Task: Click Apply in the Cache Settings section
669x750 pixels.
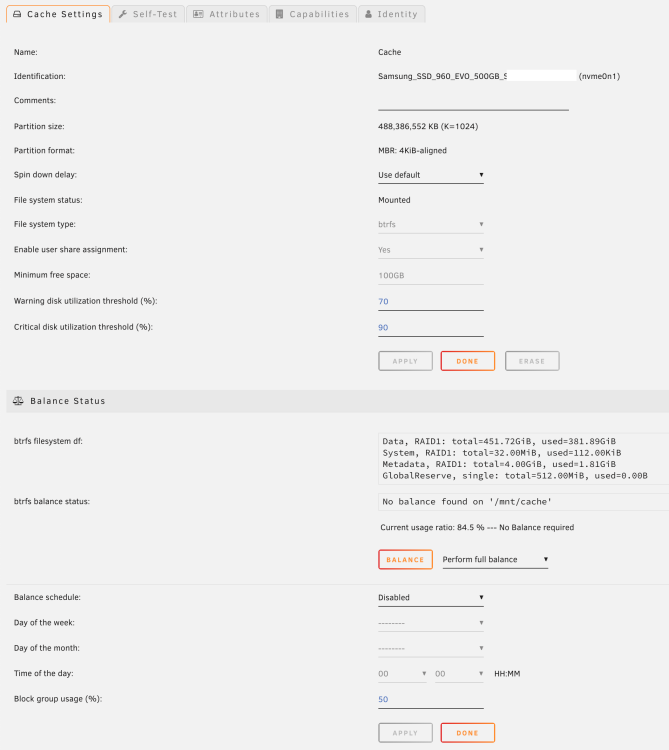Action: 406,361
